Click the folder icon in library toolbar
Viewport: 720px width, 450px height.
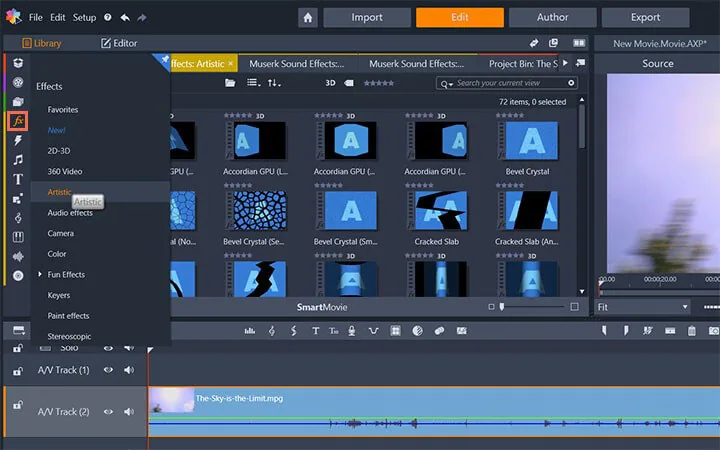tap(230, 83)
